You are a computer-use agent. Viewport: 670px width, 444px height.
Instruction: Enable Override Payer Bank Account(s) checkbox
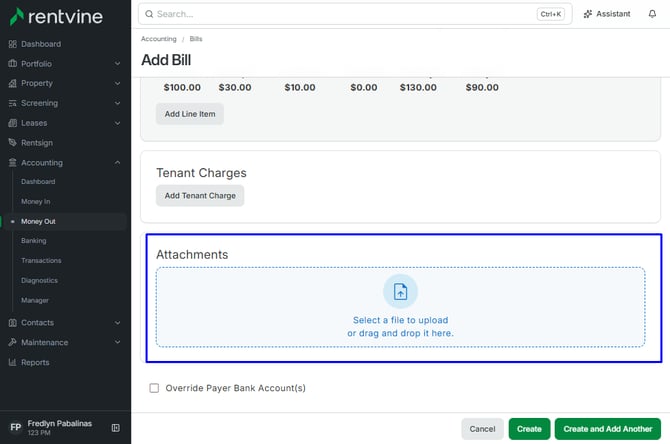pyautogui.click(x=154, y=388)
